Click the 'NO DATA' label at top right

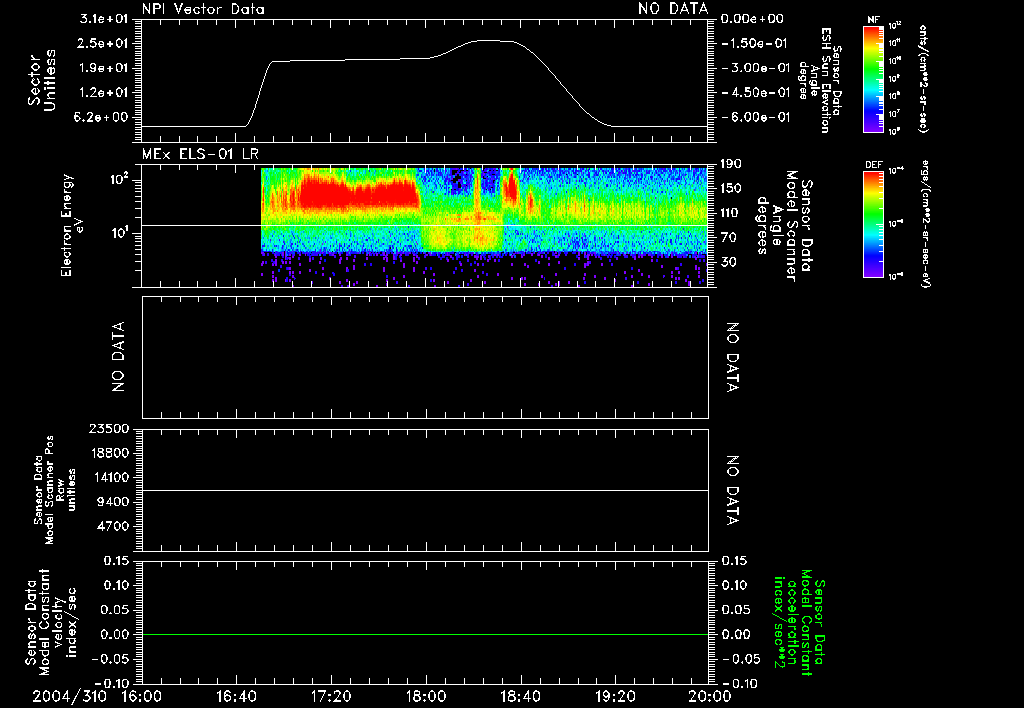click(x=673, y=9)
